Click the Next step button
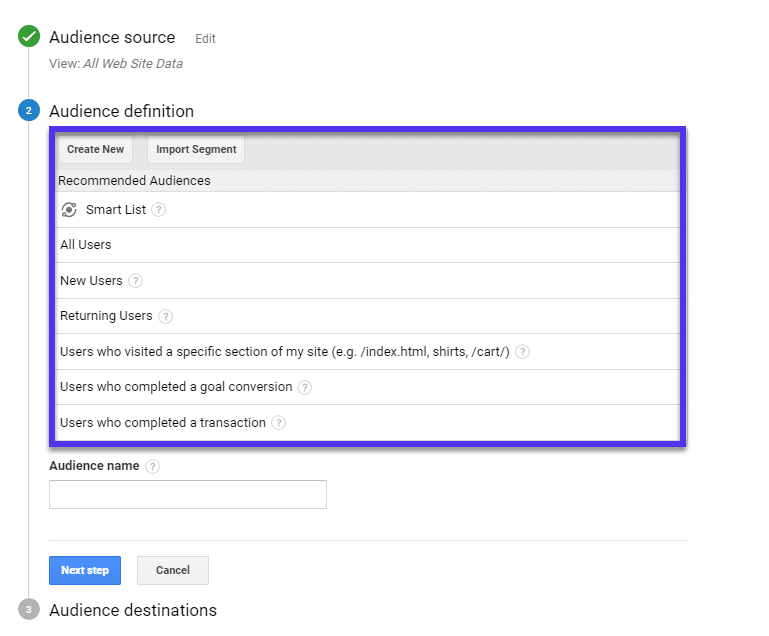The image size is (769, 636). 85,570
